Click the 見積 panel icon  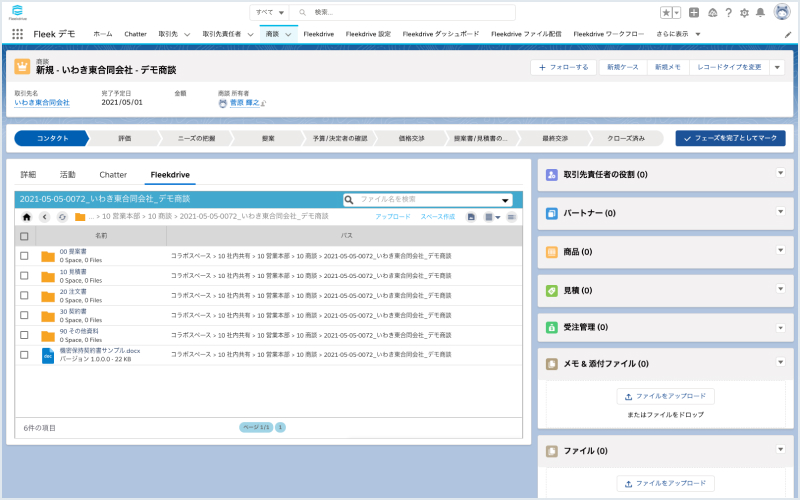pos(552,291)
